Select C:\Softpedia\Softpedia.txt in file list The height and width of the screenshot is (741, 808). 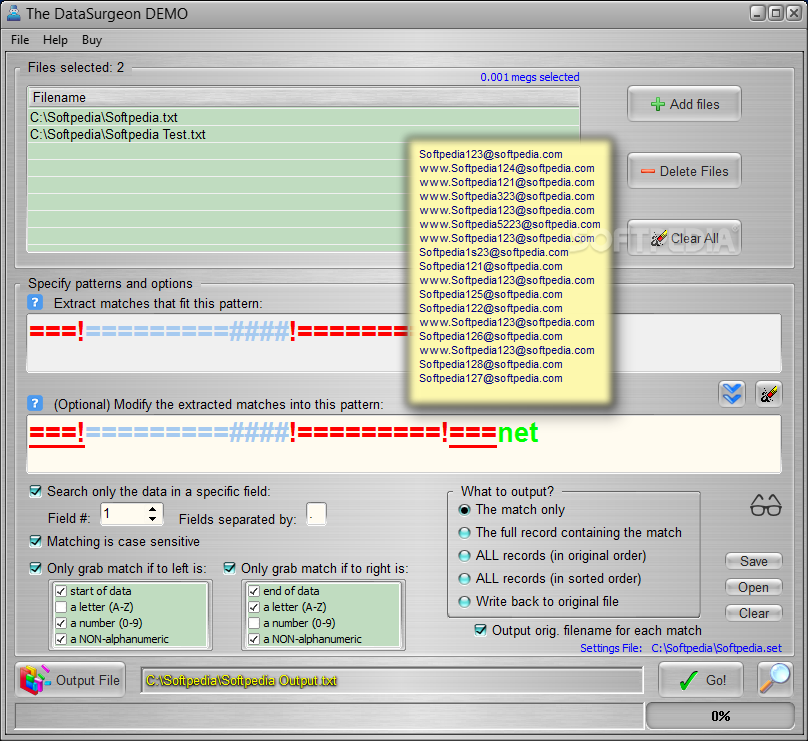click(x=304, y=117)
